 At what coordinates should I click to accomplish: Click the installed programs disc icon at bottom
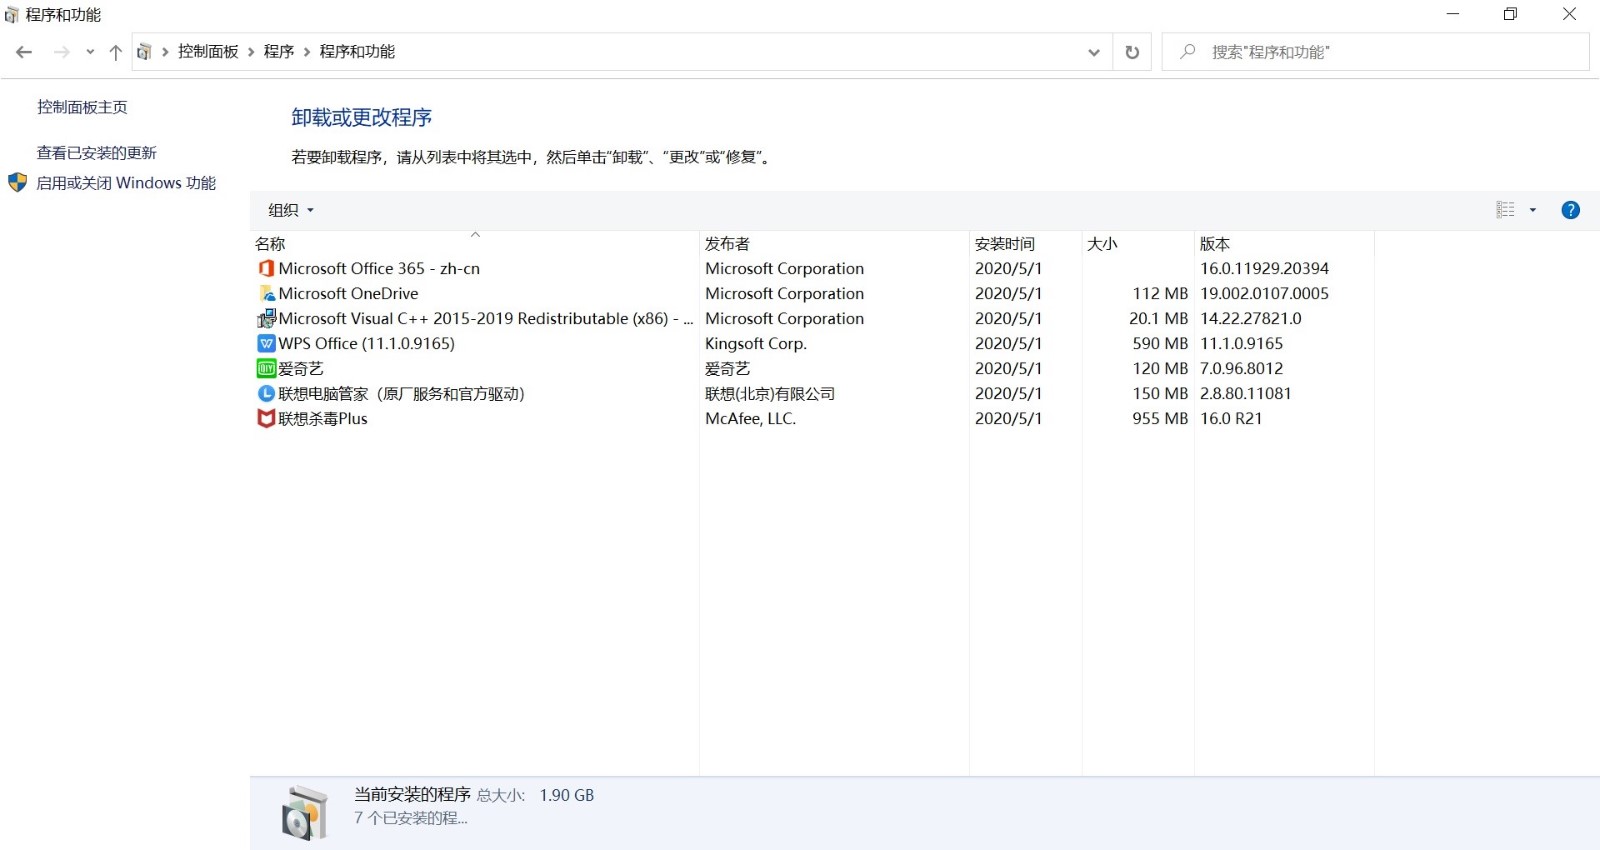tap(305, 812)
